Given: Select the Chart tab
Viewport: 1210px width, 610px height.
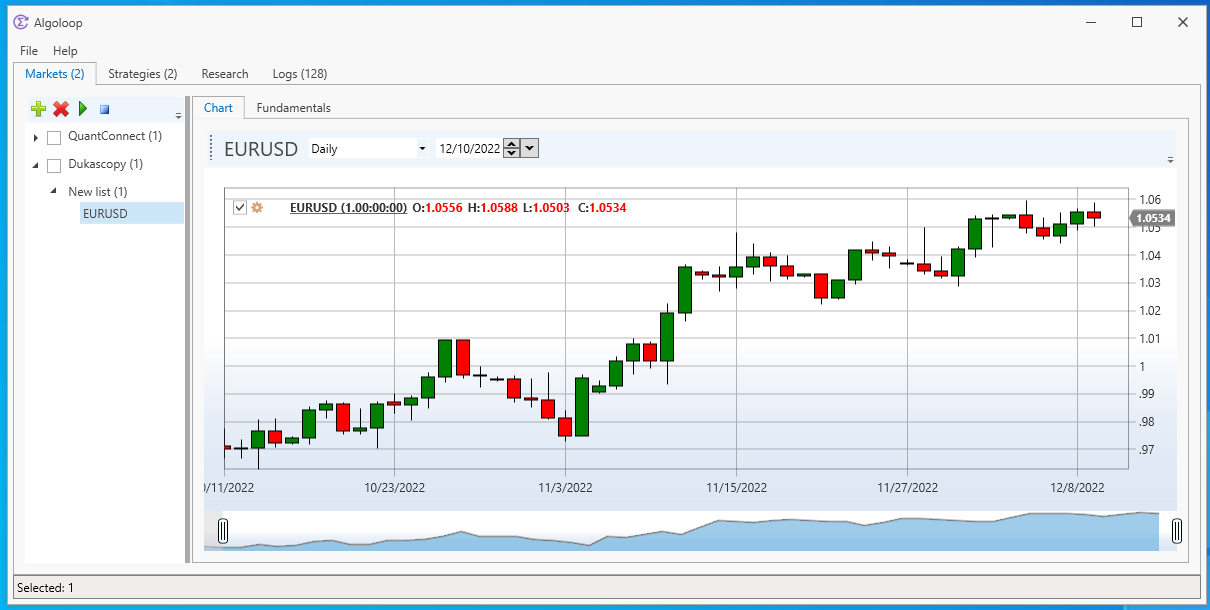Looking at the screenshot, I should (x=218, y=107).
